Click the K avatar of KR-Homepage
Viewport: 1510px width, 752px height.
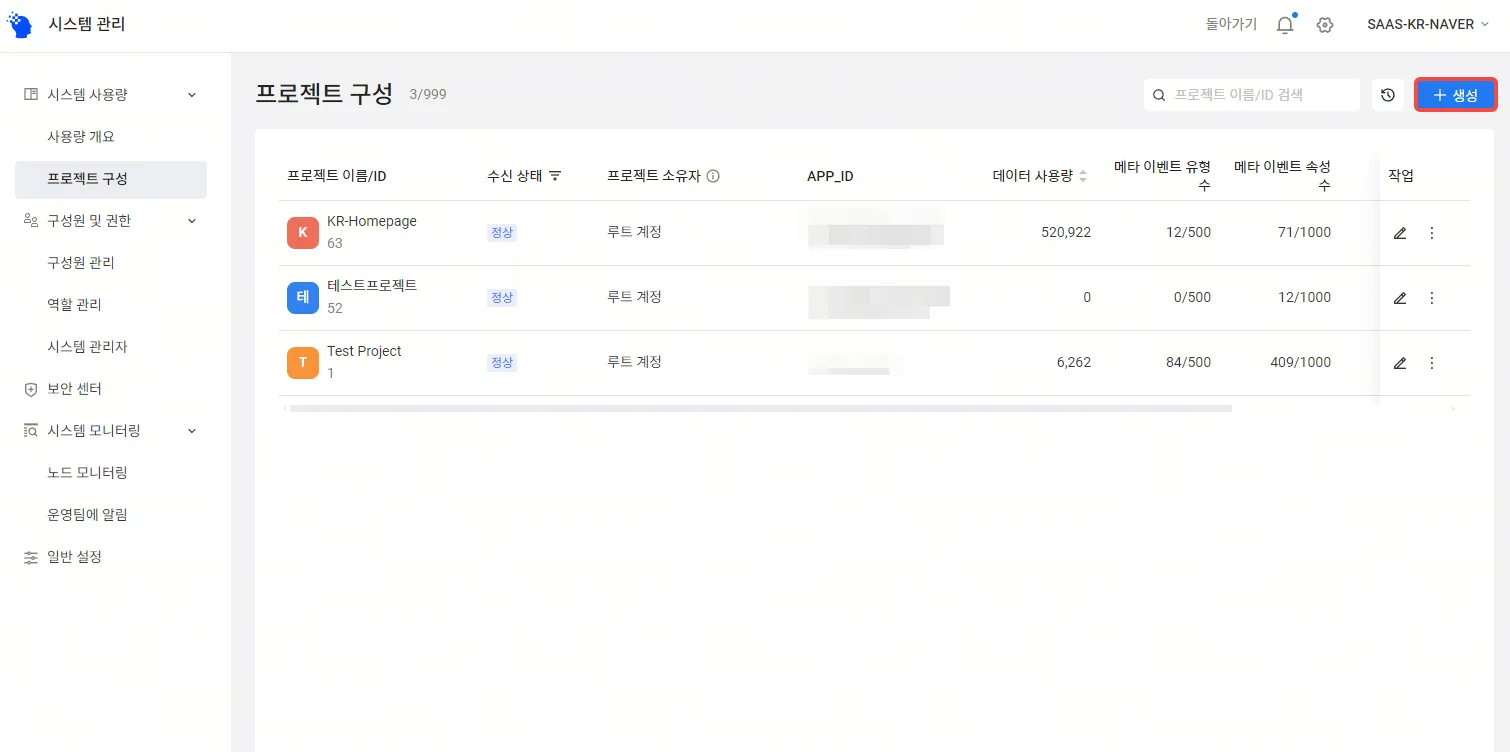[x=303, y=232]
